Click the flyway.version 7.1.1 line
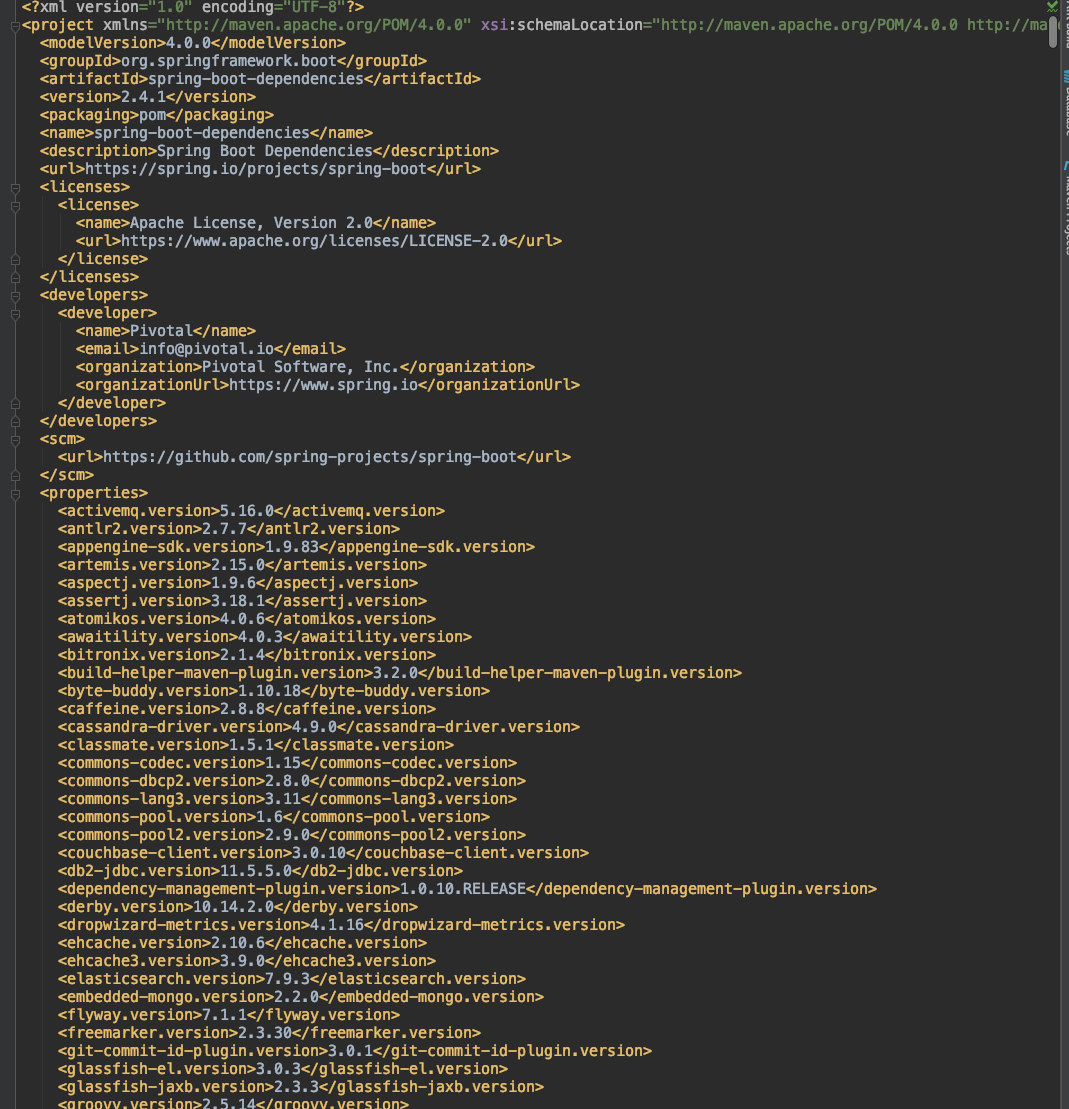Viewport: 1069px width, 1109px height. [x=229, y=1016]
